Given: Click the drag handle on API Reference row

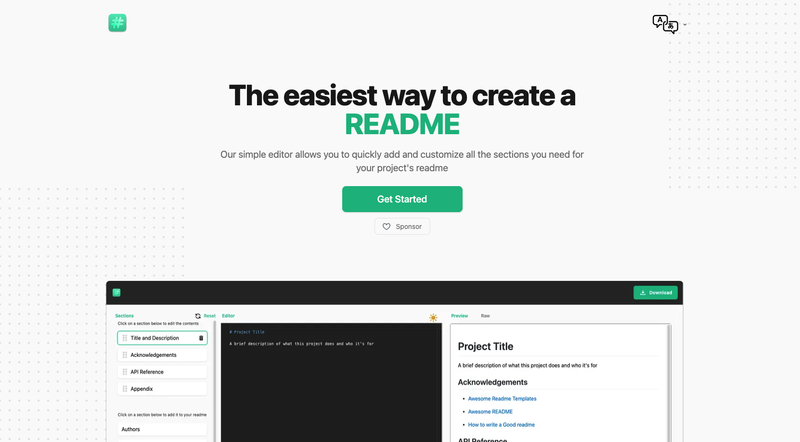Looking at the screenshot, I should (124, 372).
